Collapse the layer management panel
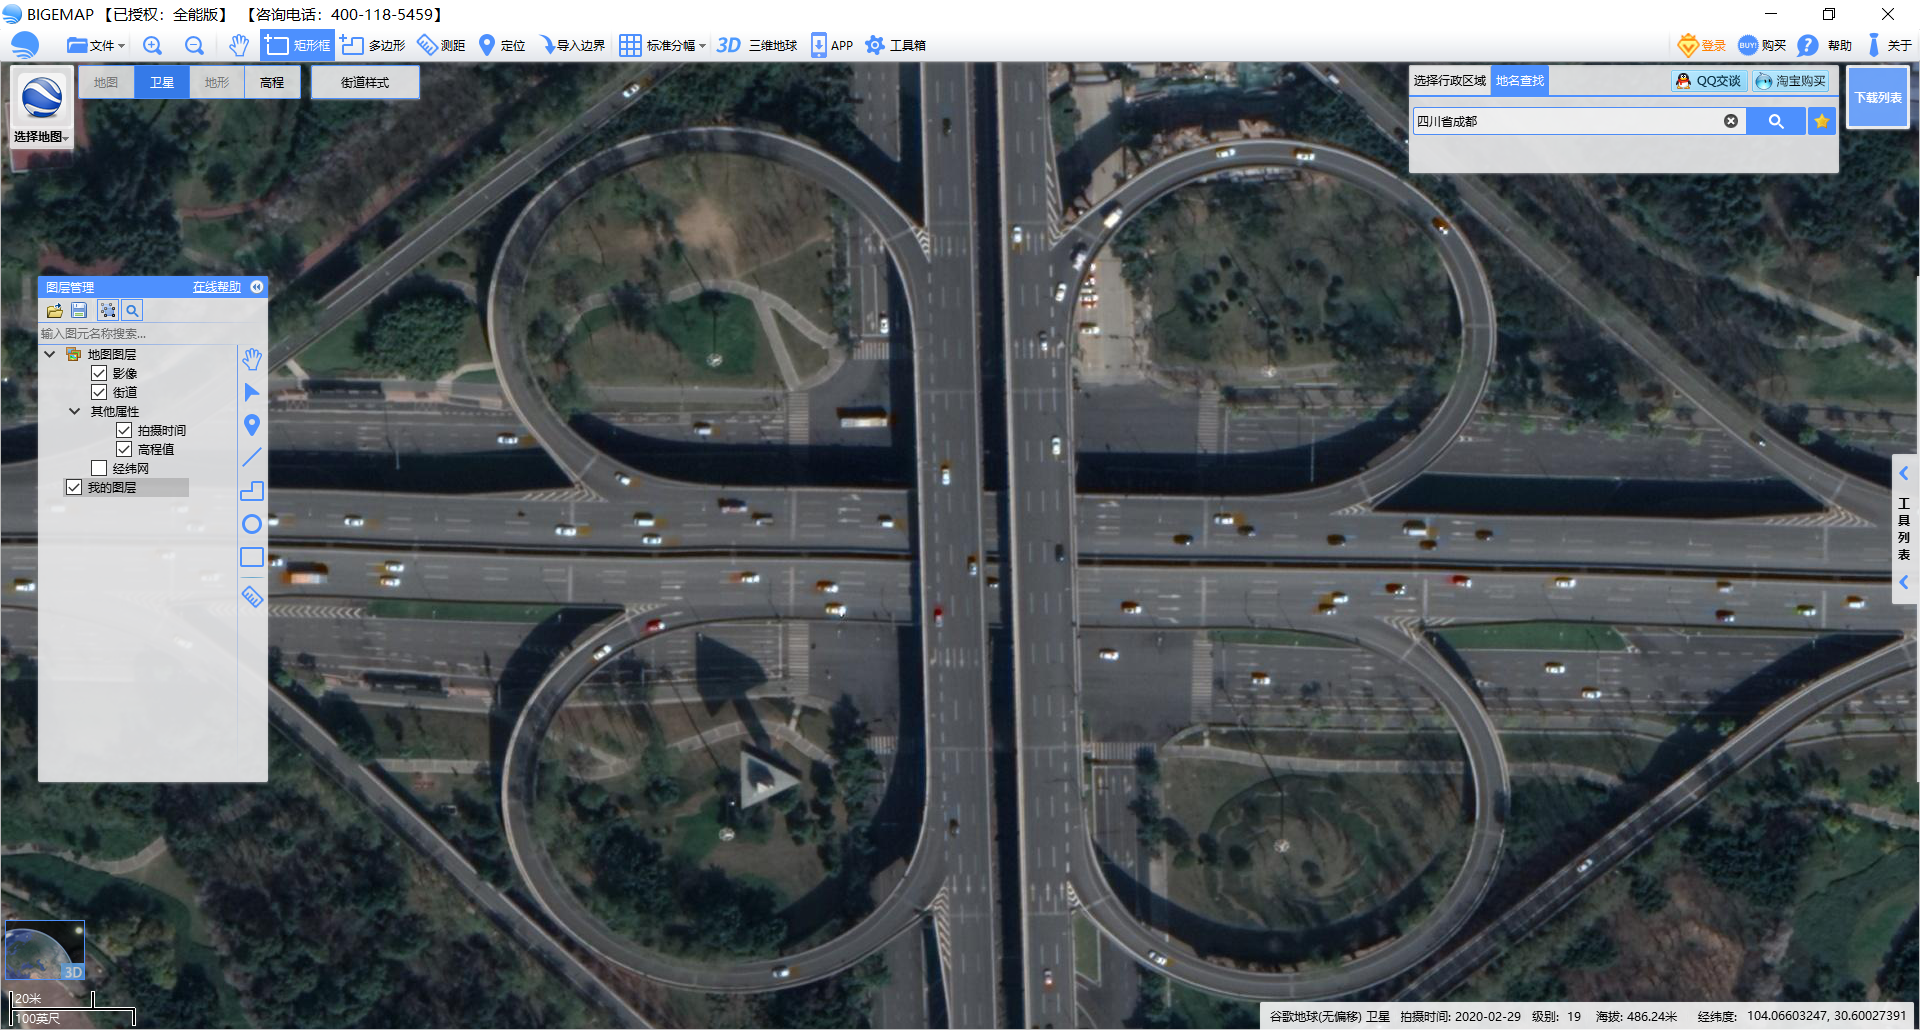 257,287
